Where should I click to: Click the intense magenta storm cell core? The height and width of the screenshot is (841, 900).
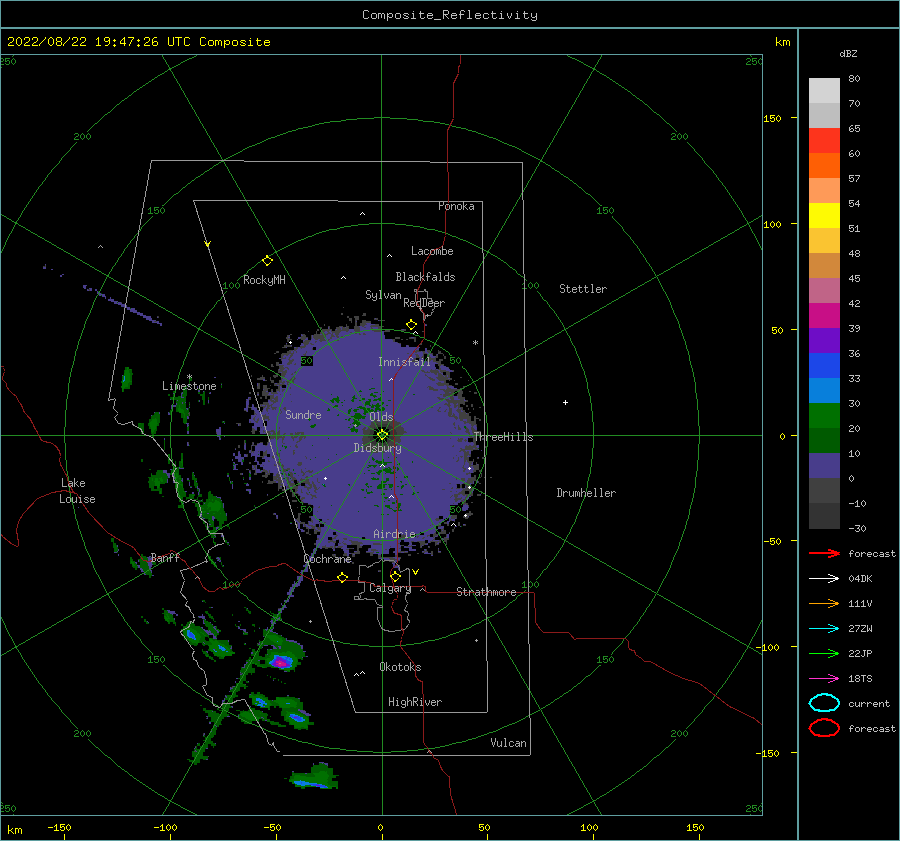(x=281, y=662)
